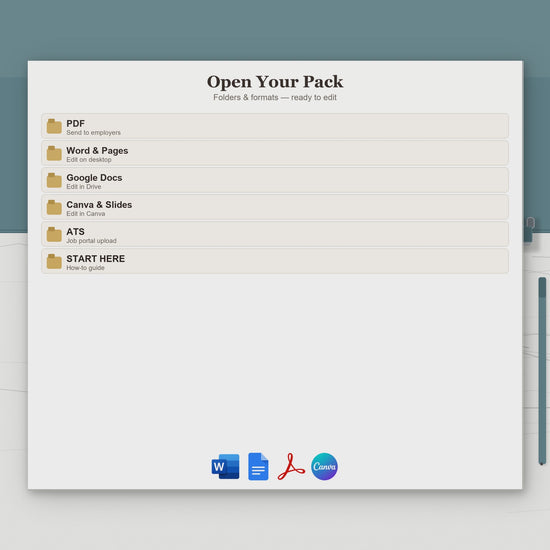Image resolution: width=550 pixels, height=550 pixels.
Task: Open the Canva round logo icon
Action: (x=324, y=467)
